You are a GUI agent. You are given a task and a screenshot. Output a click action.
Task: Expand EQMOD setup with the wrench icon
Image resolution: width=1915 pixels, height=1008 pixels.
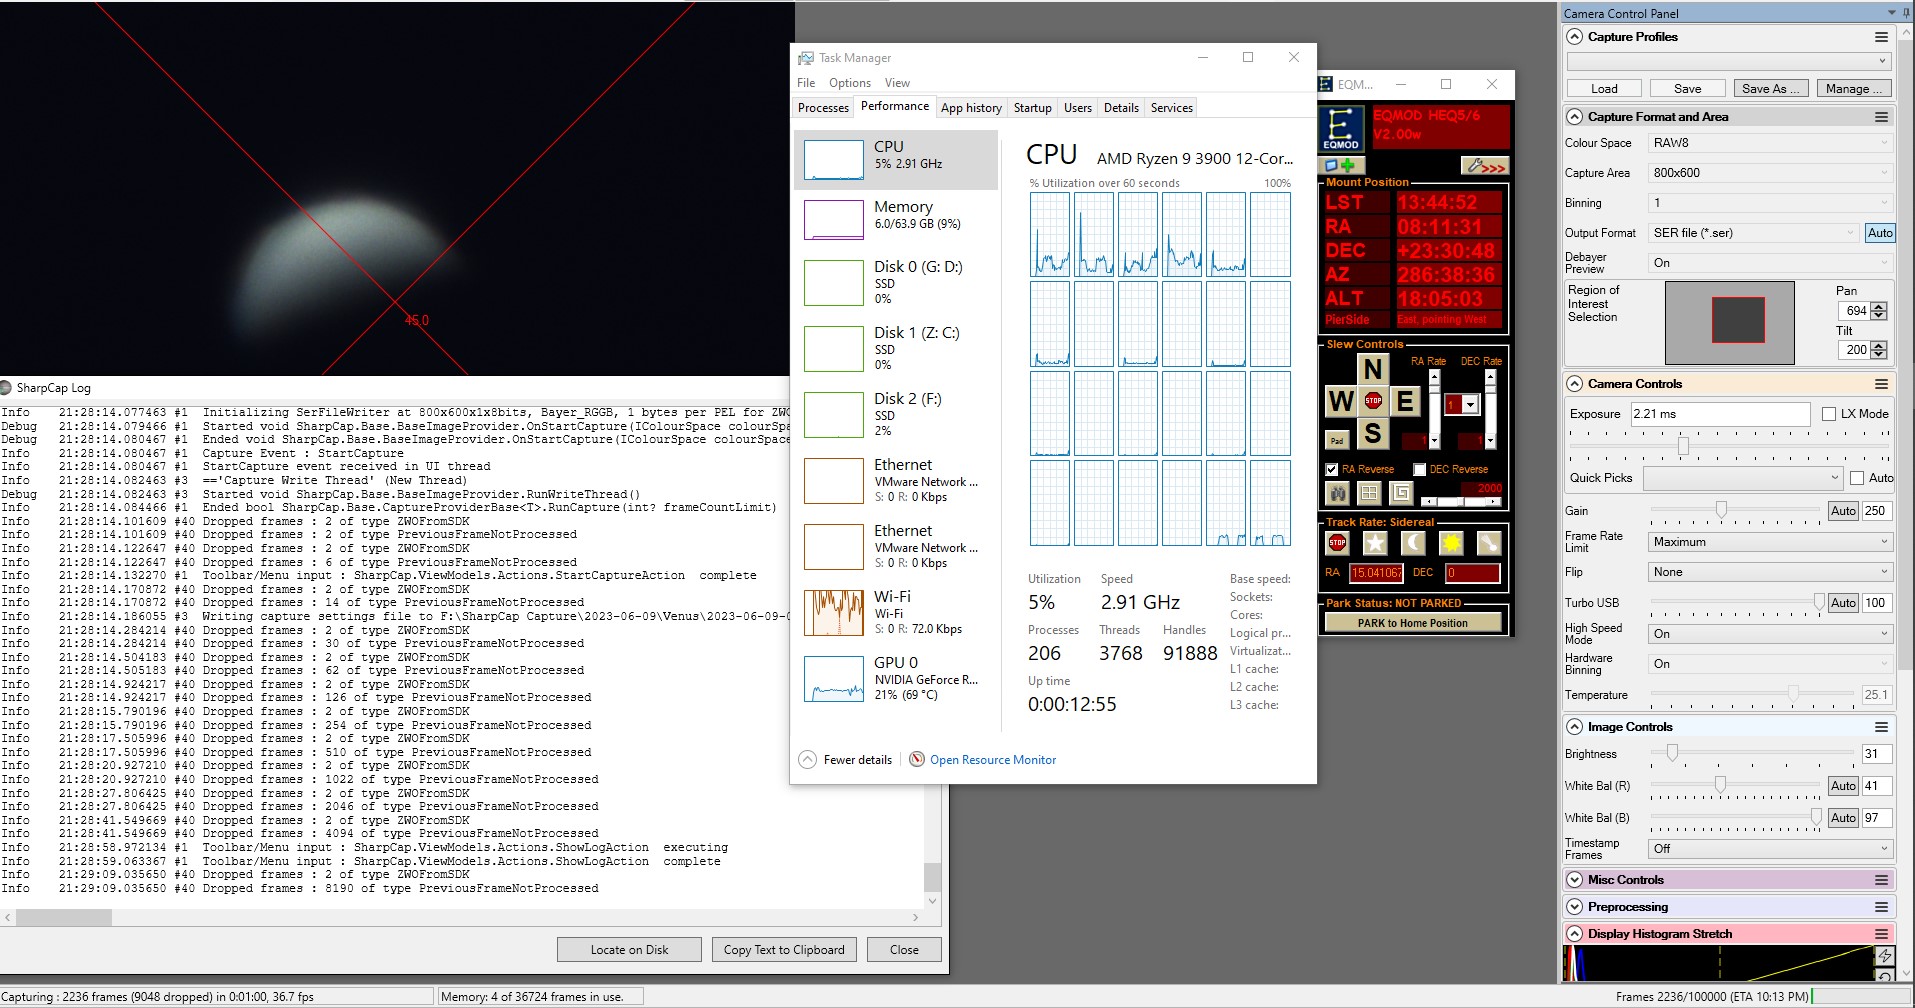[1484, 166]
